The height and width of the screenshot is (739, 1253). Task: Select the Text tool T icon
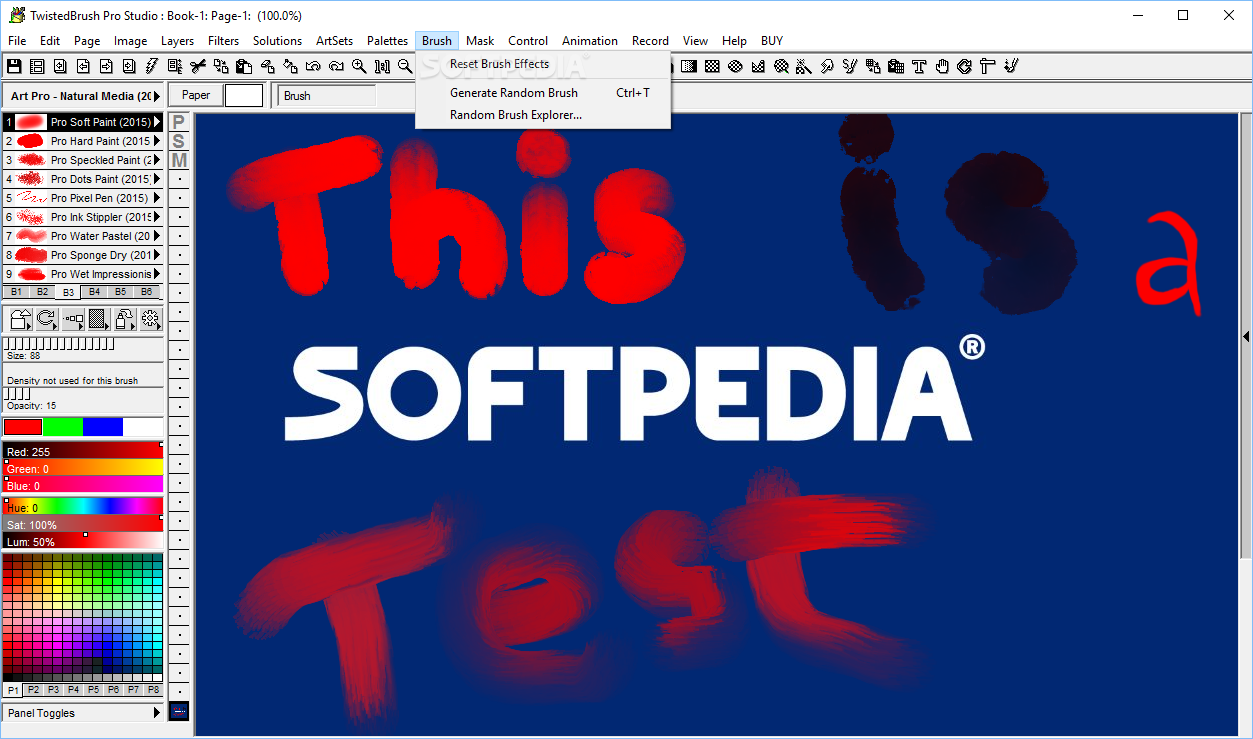(x=919, y=66)
